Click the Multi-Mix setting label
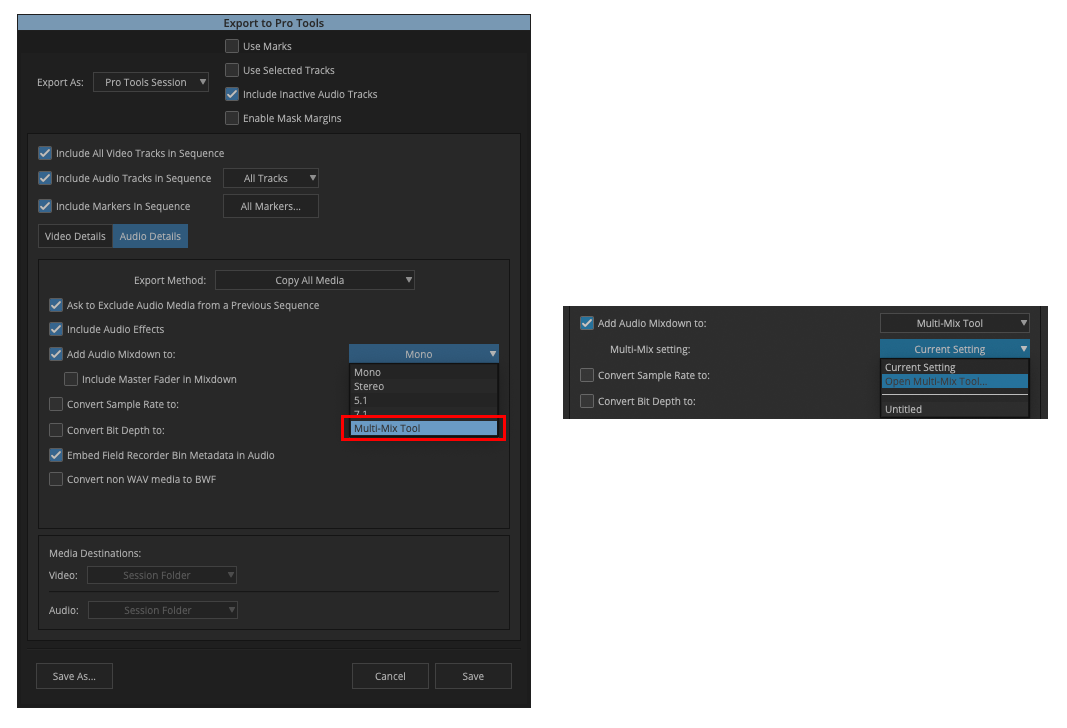This screenshot has width=1067, height=728. point(650,349)
